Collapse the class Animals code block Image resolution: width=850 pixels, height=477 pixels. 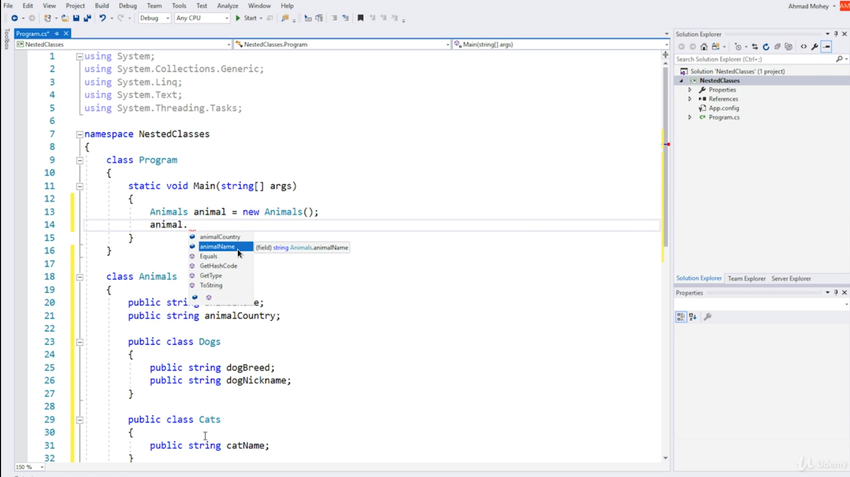point(80,277)
